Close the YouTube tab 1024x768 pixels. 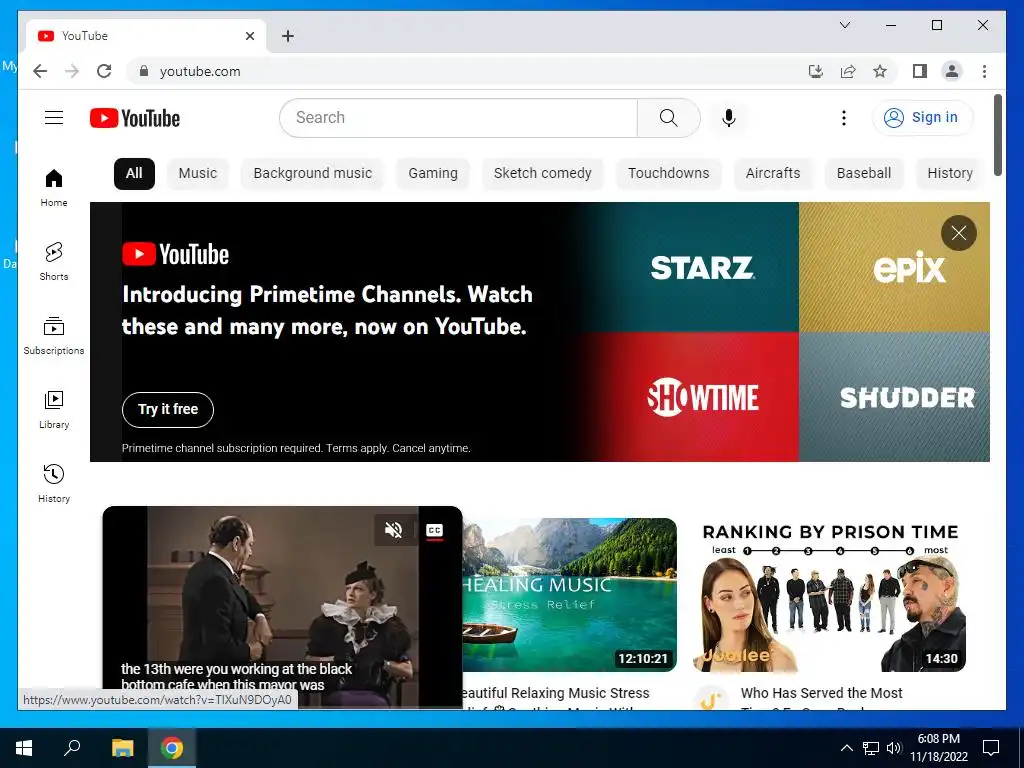click(249, 36)
